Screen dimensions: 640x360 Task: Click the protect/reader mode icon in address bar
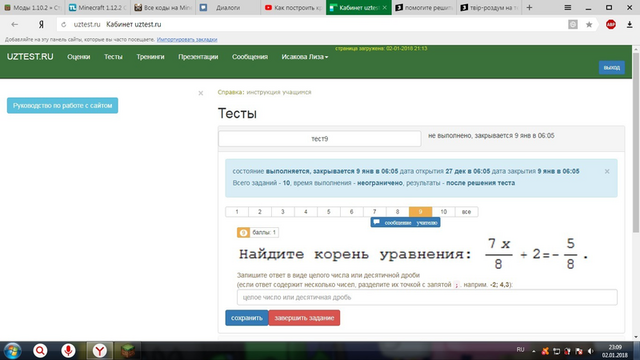(573, 24)
